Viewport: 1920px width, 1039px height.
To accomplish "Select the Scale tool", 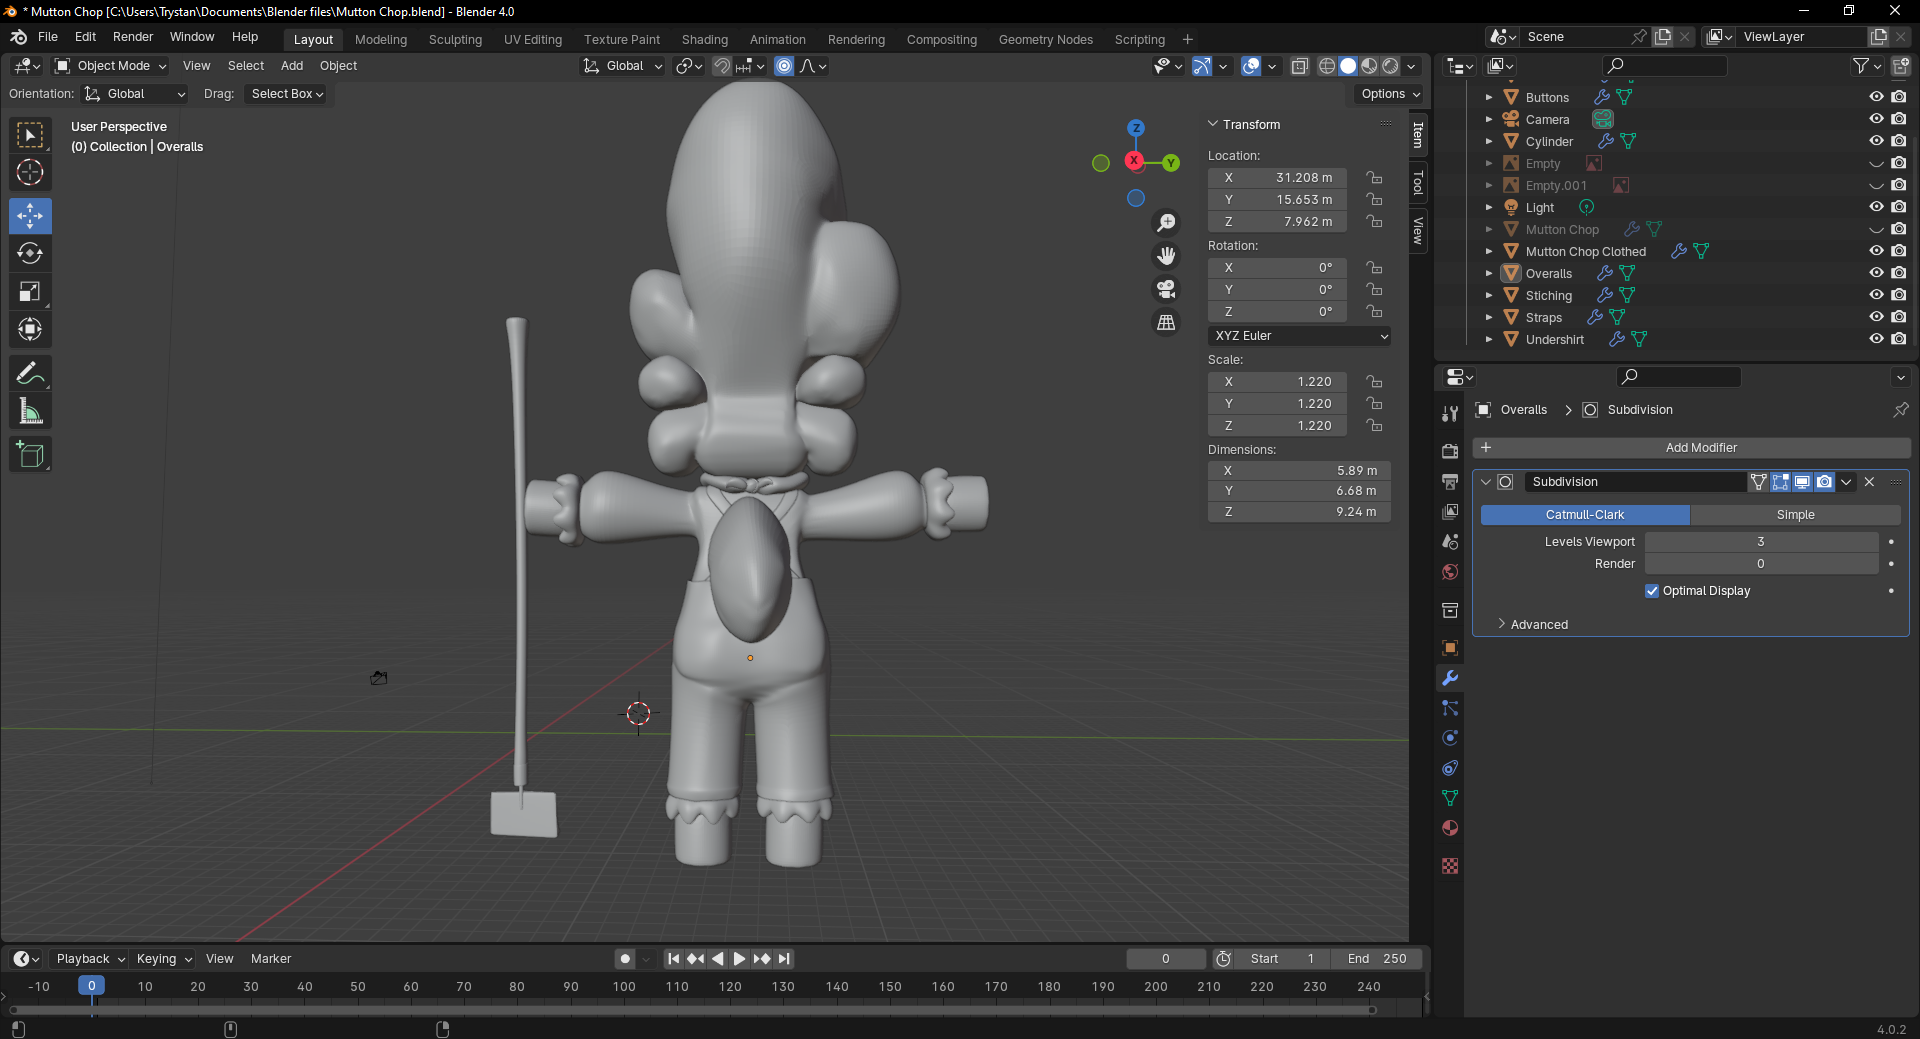I will pos(30,292).
